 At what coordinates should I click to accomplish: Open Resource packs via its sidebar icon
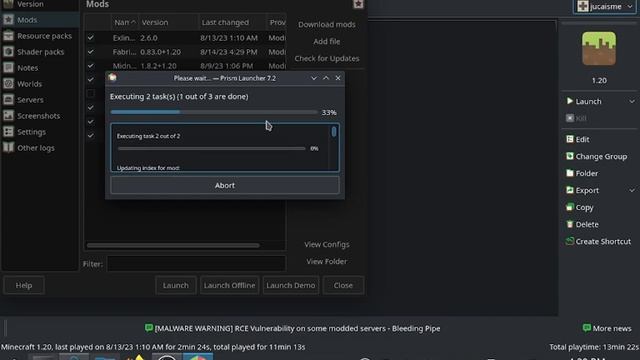8,36
